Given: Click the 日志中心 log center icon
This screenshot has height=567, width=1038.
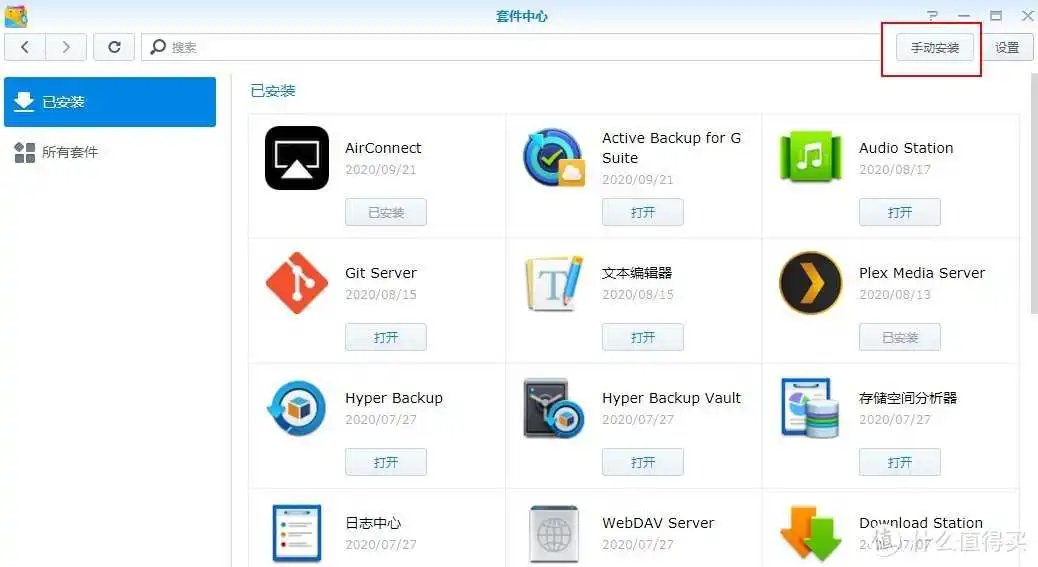Looking at the screenshot, I should pos(297,533).
